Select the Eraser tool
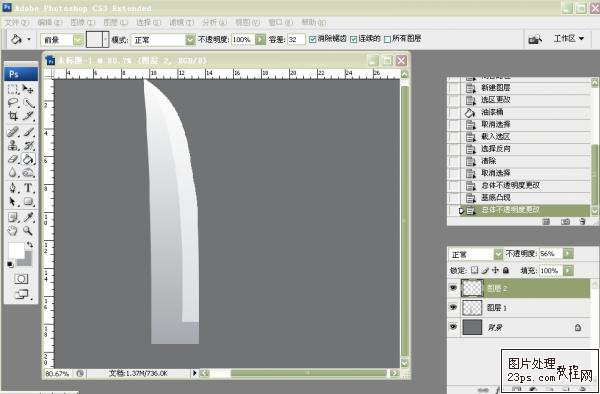 pyautogui.click(x=13, y=159)
